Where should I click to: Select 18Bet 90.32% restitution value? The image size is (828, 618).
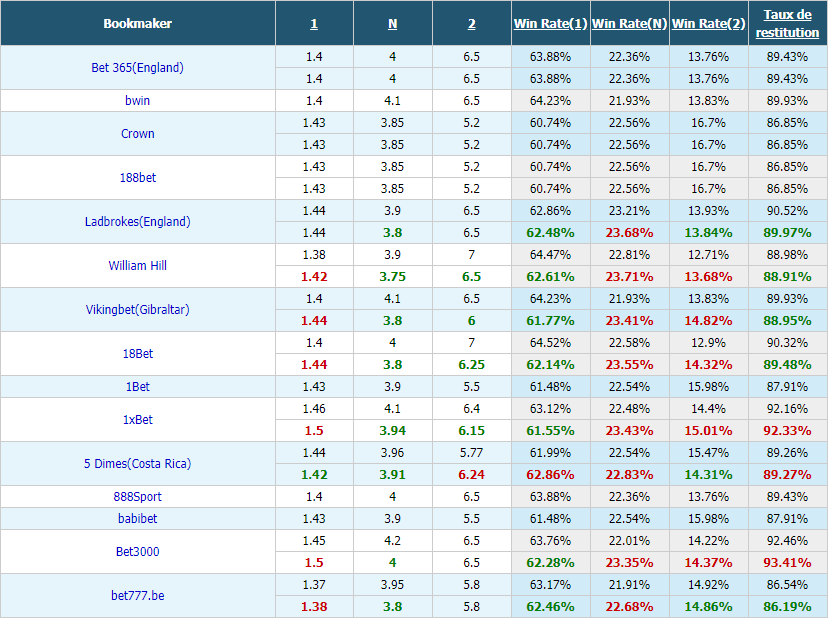[787, 343]
